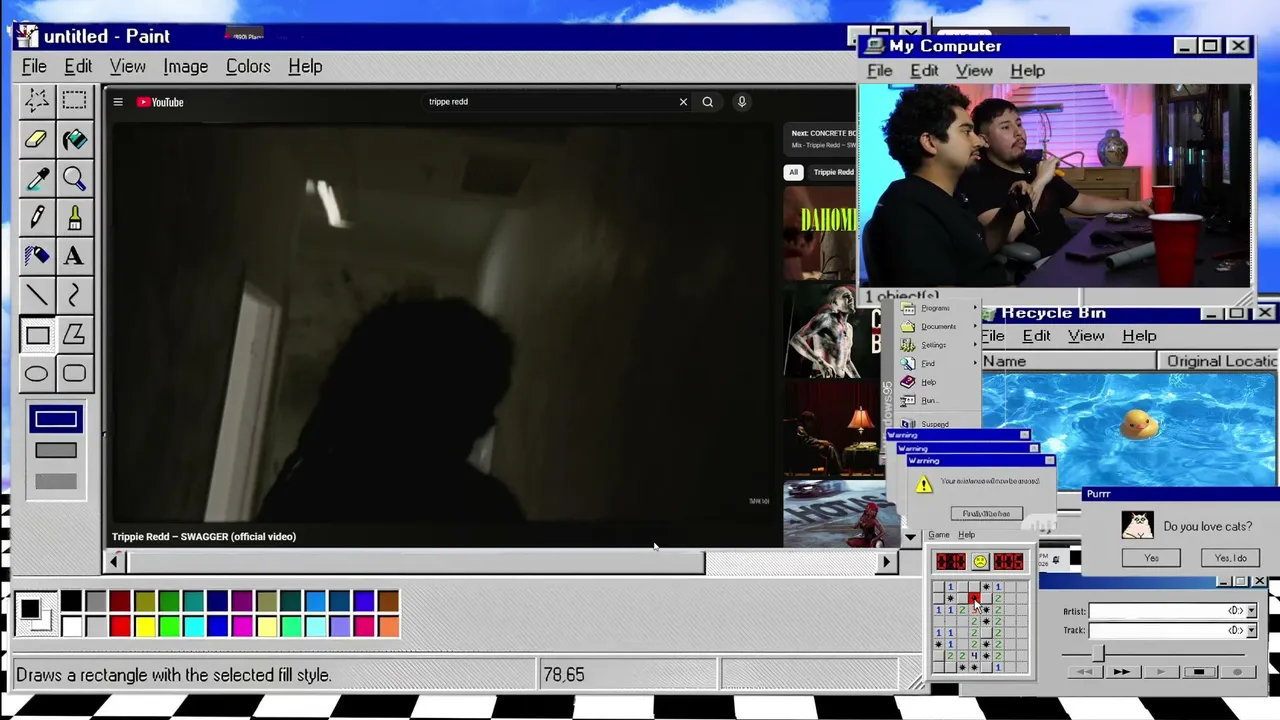1280x720 pixels.
Task: Activate the Pick Color eyedropper tool
Action: tap(37, 178)
